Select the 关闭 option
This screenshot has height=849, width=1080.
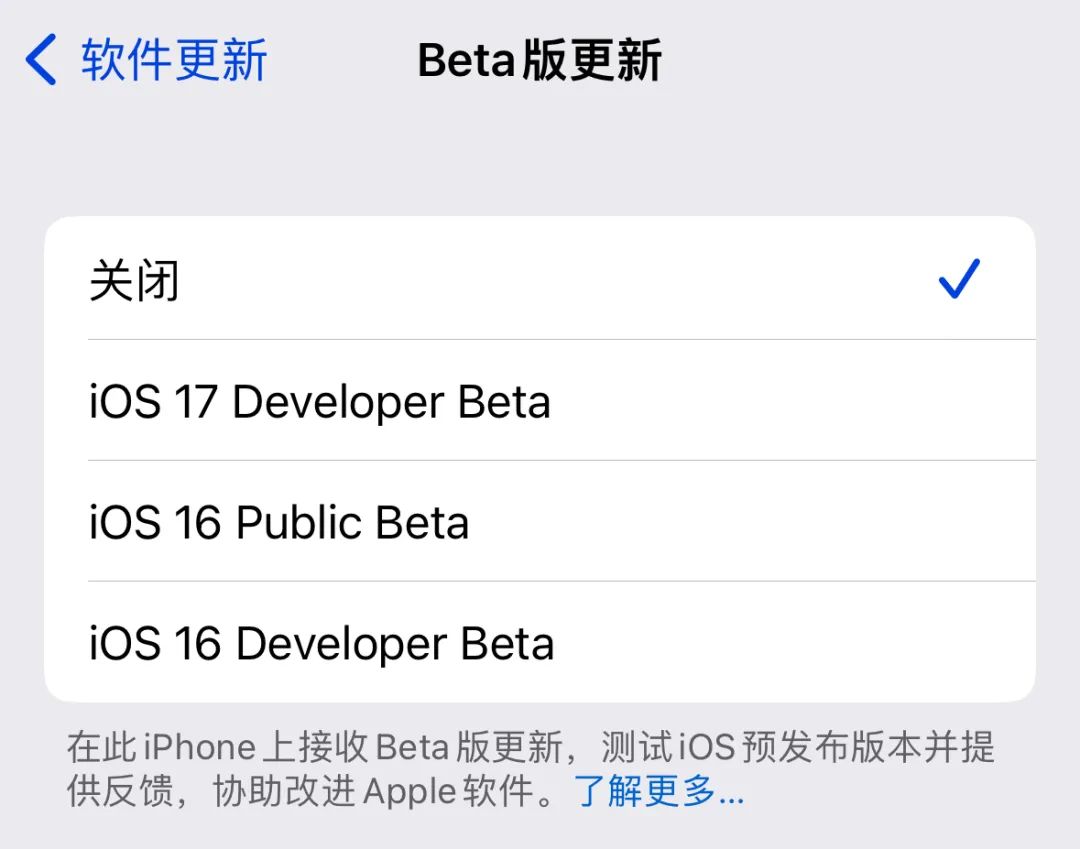[x=134, y=281]
